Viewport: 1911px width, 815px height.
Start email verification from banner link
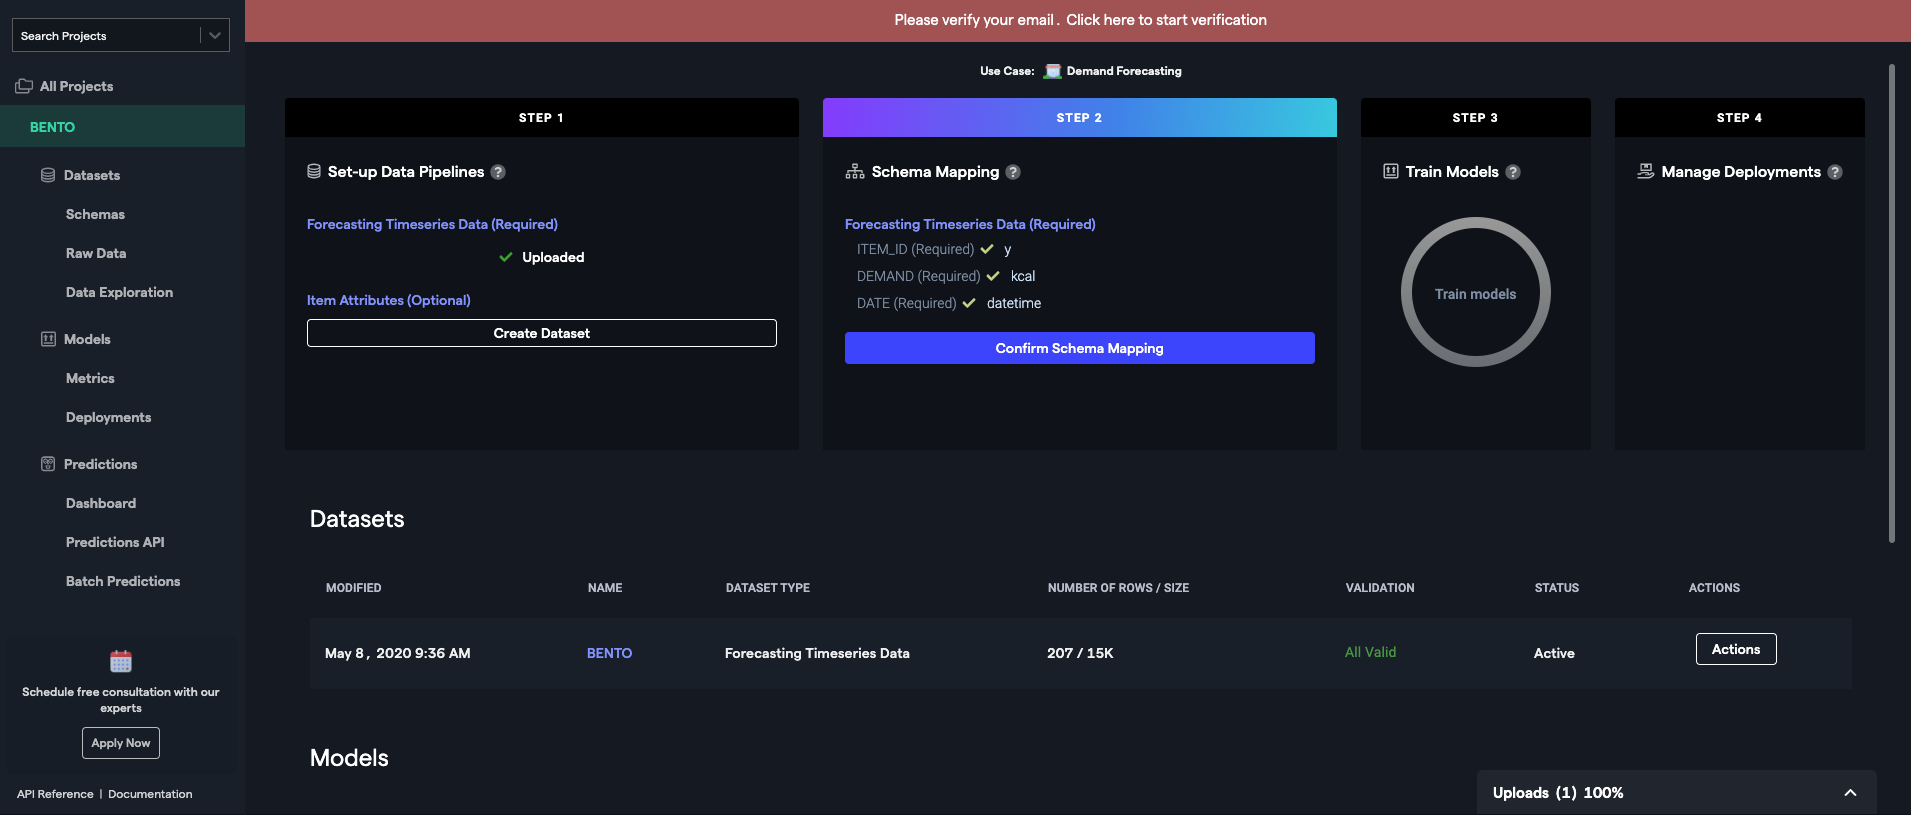pos(1166,20)
